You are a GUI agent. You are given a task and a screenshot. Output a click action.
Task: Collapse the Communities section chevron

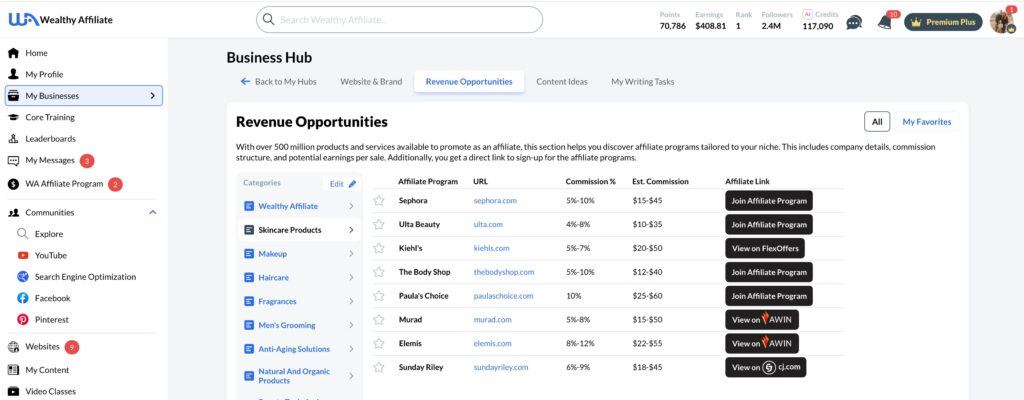pyautogui.click(x=153, y=212)
